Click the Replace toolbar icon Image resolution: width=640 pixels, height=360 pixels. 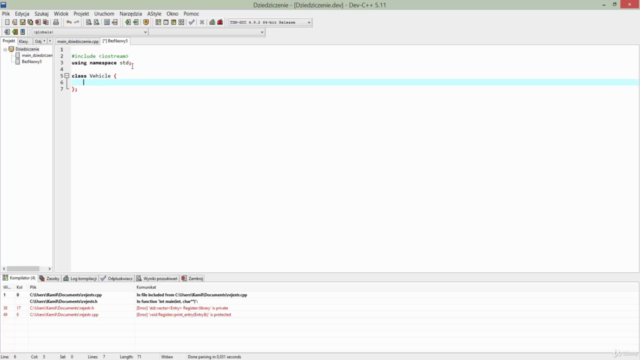point(96,22)
